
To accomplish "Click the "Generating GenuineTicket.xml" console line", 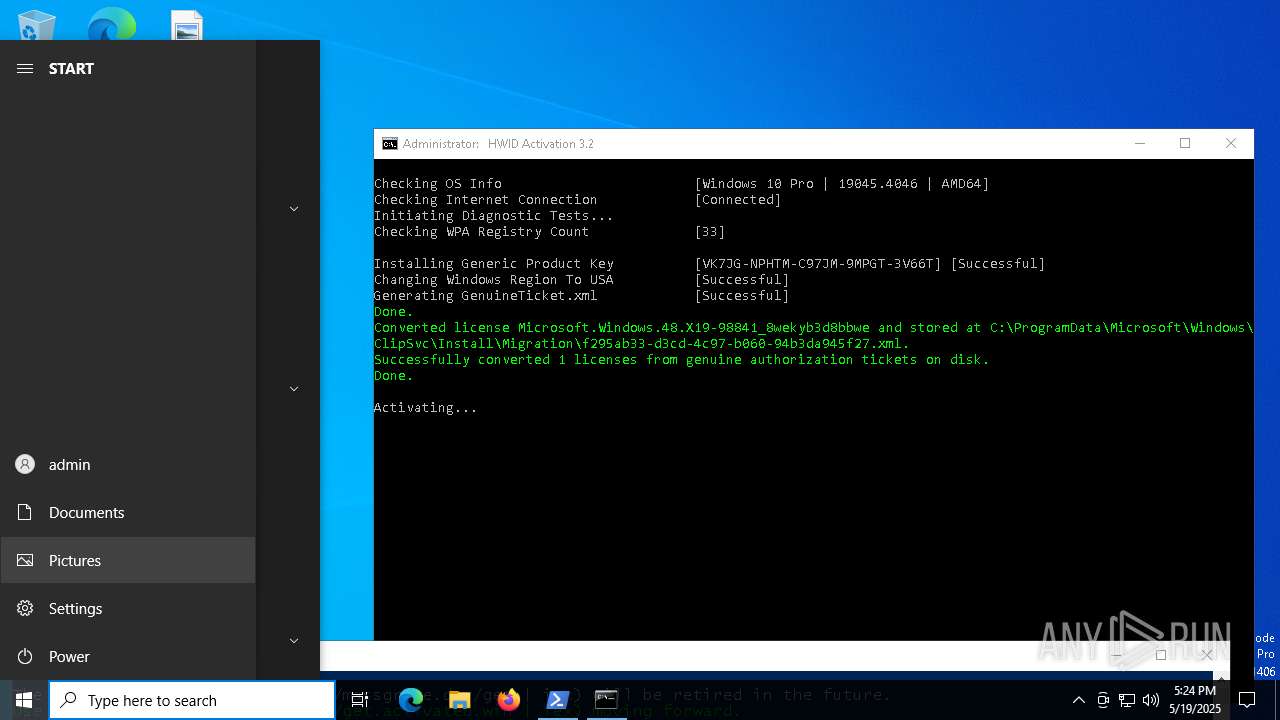I will coord(486,296).
